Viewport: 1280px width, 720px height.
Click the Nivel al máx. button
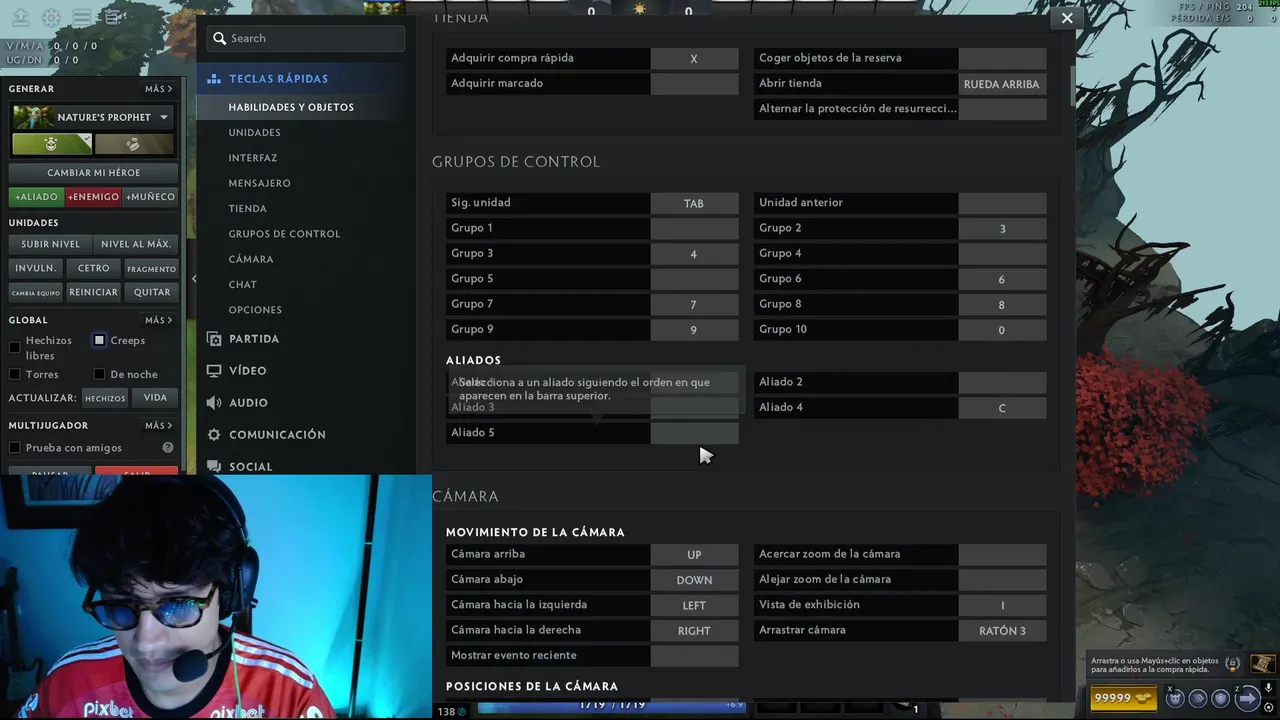click(x=136, y=244)
